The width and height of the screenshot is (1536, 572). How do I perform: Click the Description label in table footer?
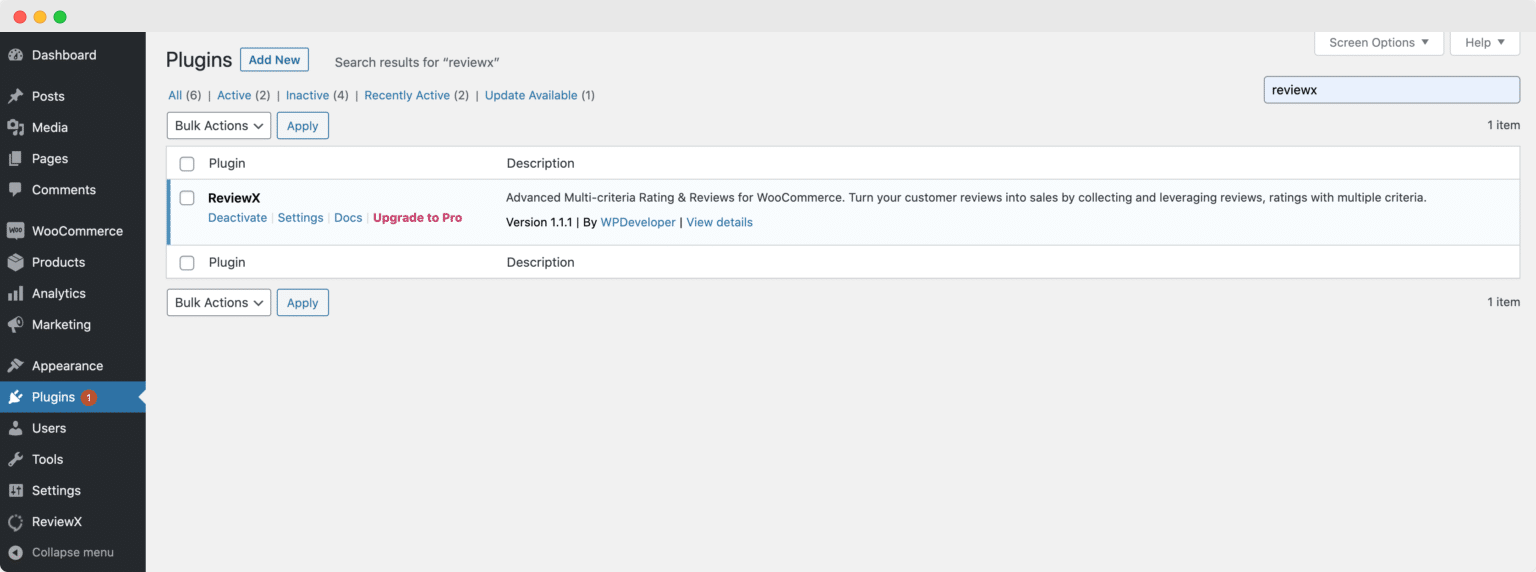(540, 262)
